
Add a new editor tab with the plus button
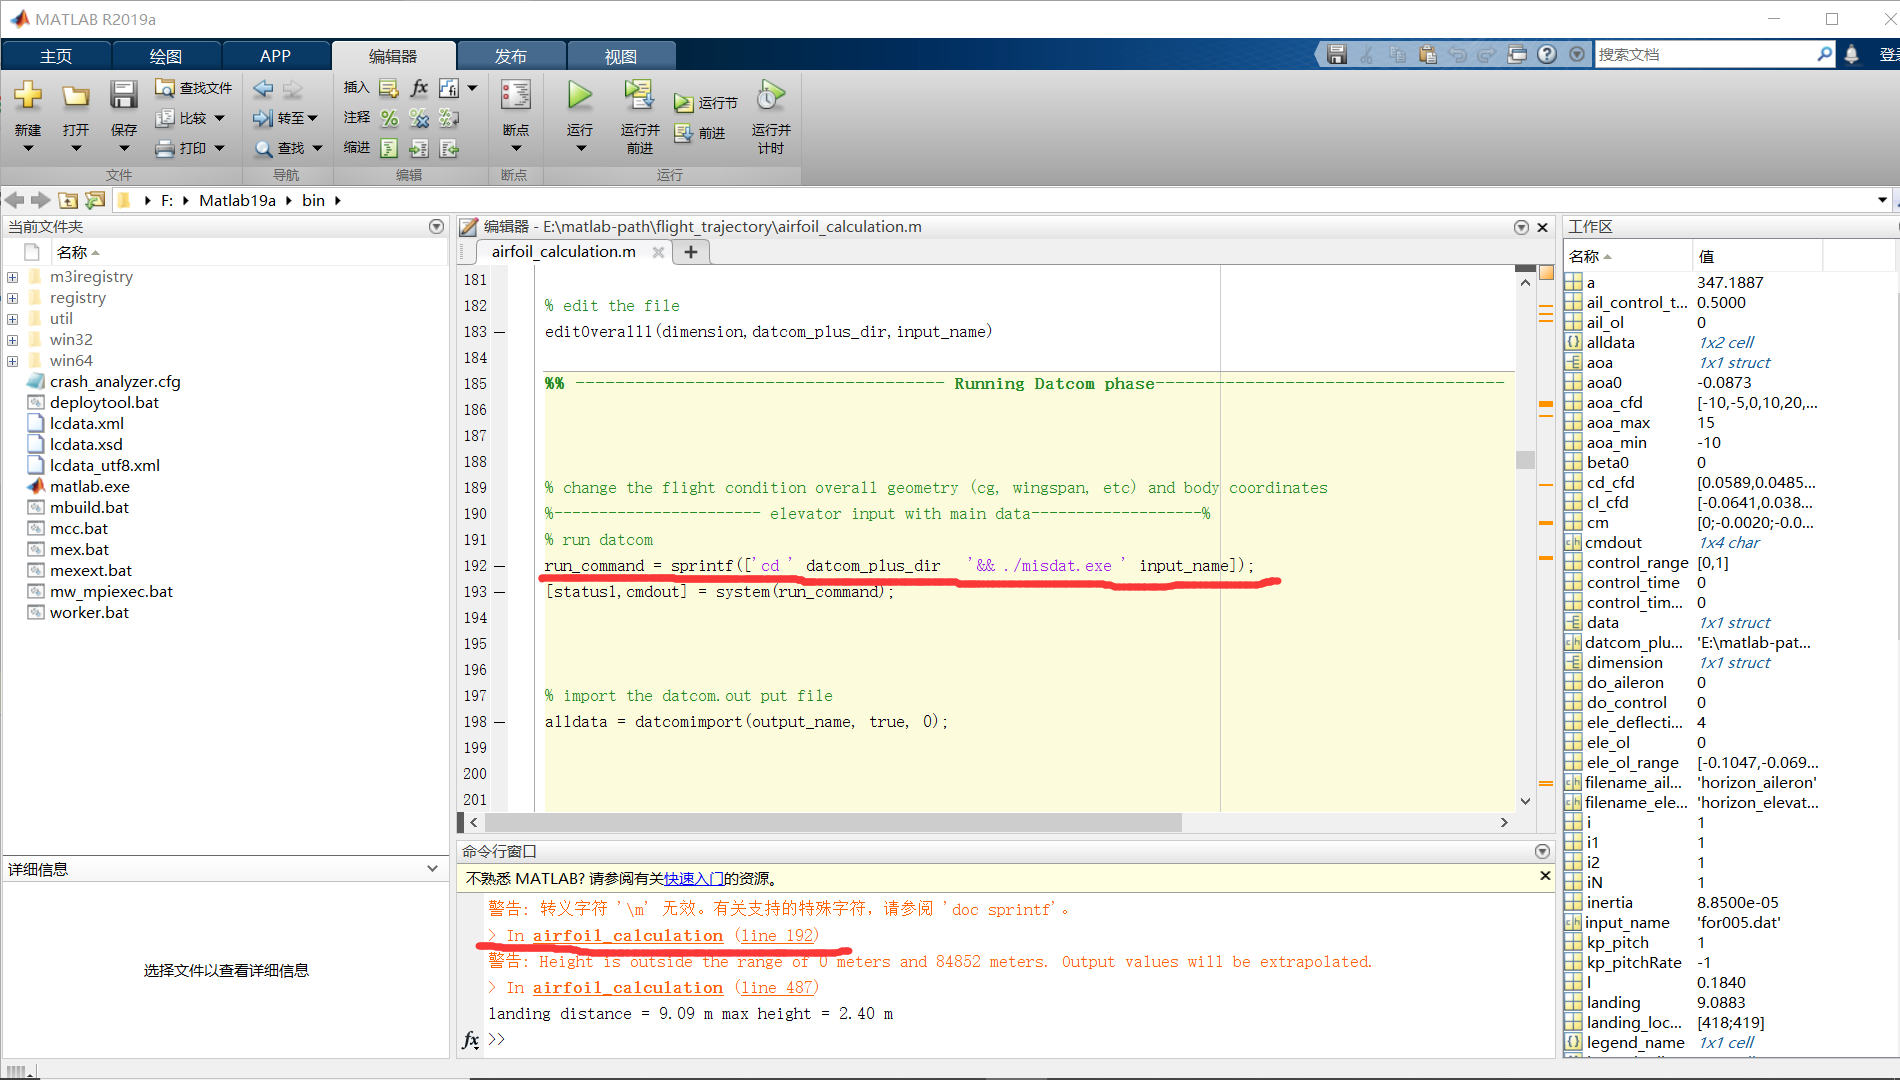[x=690, y=252]
